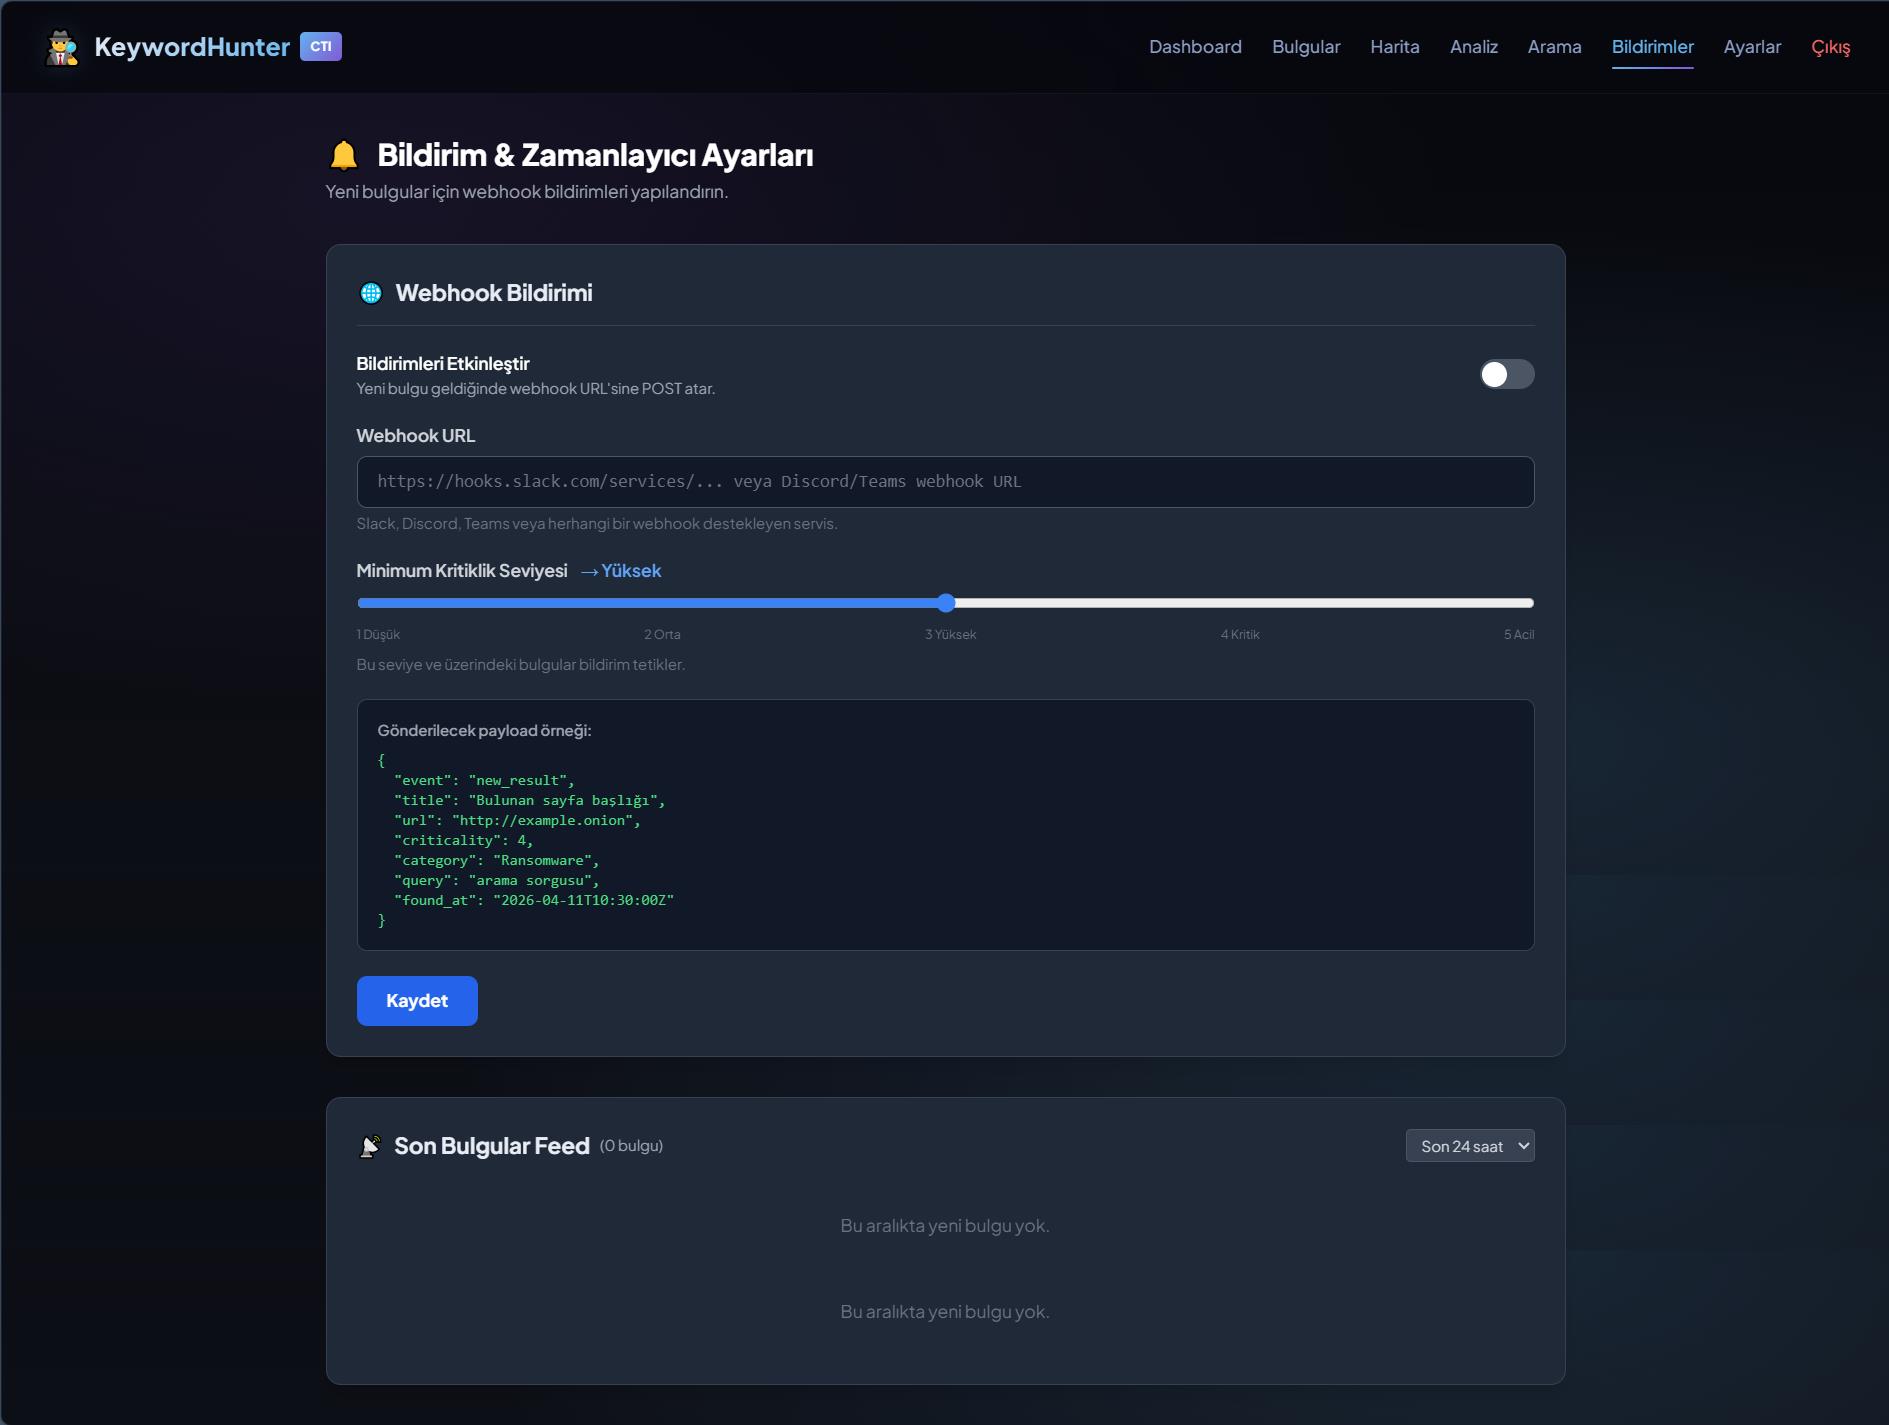Click the globe icon next to Webhook Bildirimi
This screenshot has height=1425, width=1889.
pyautogui.click(x=371, y=293)
